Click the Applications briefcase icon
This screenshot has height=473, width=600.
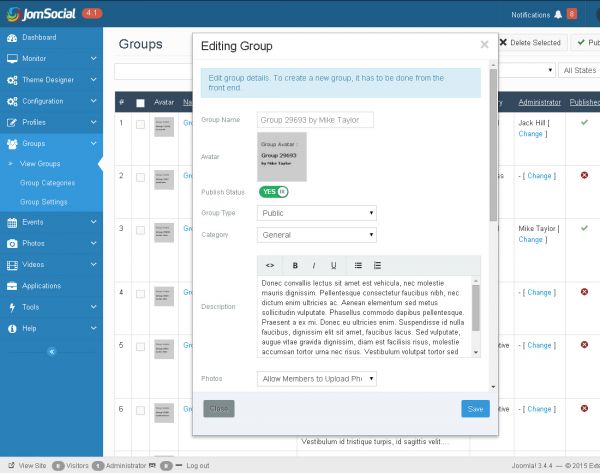coord(12,286)
